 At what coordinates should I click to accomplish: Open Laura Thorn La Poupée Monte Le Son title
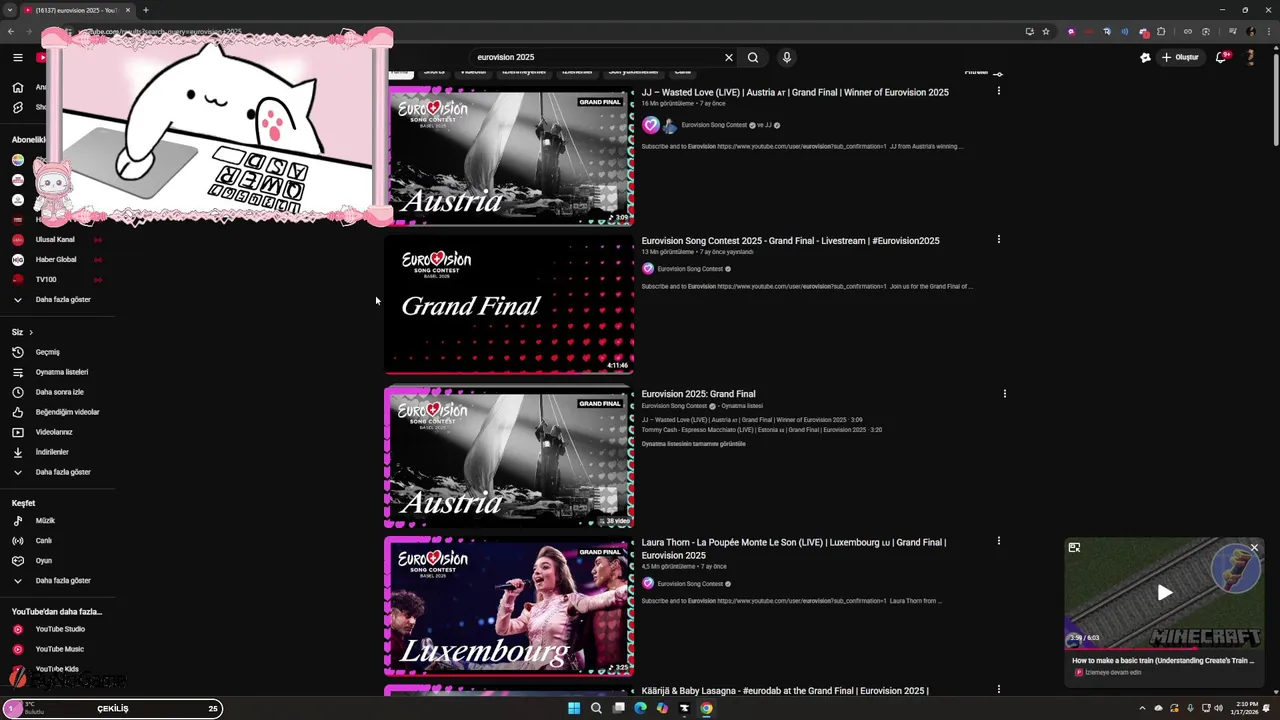(794, 549)
